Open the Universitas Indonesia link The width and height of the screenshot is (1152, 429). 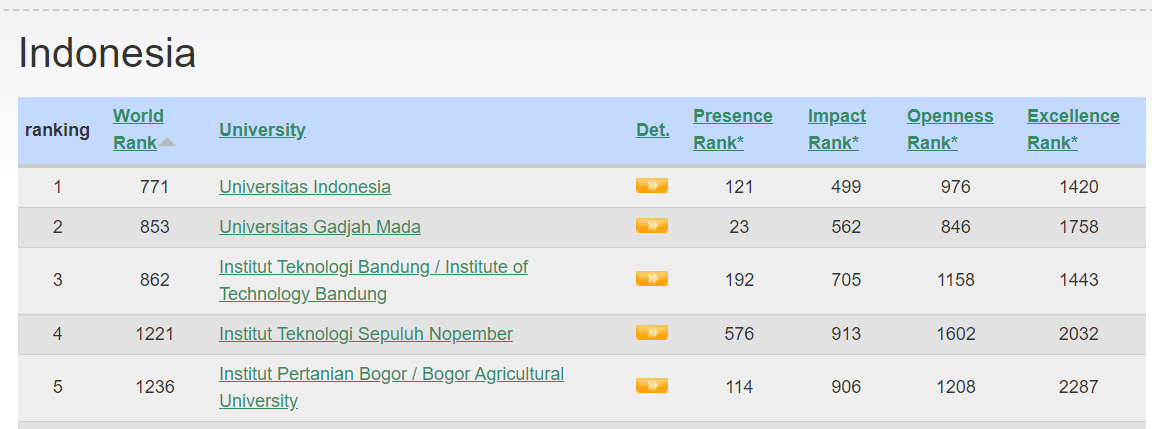coord(305,187)
